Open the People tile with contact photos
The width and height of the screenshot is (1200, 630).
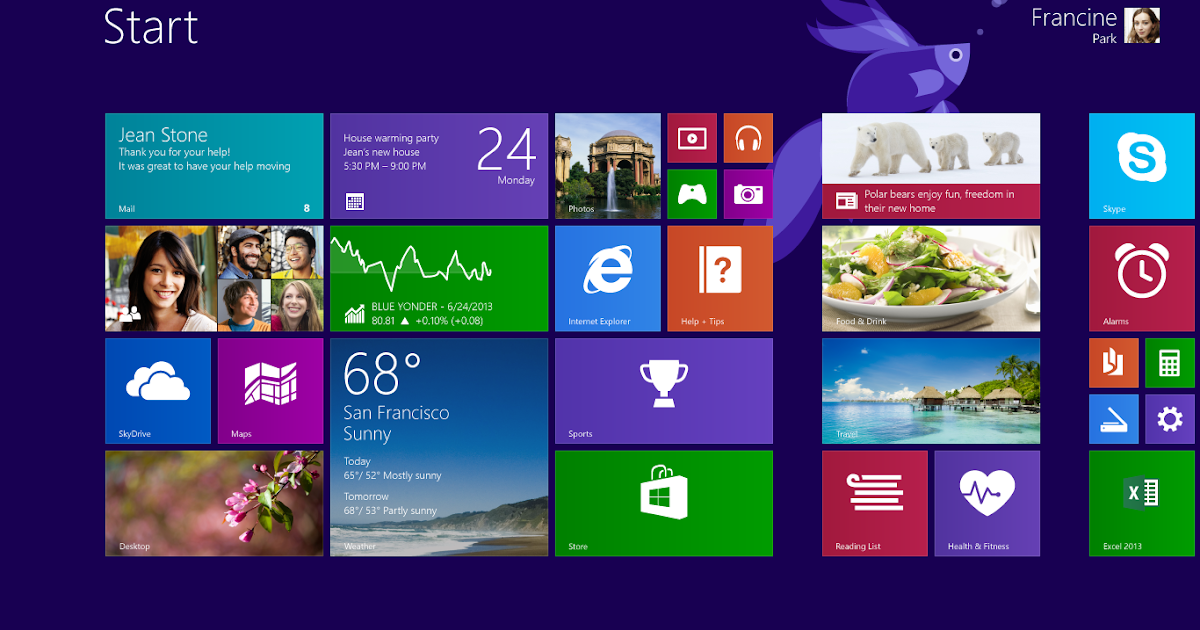214,278
